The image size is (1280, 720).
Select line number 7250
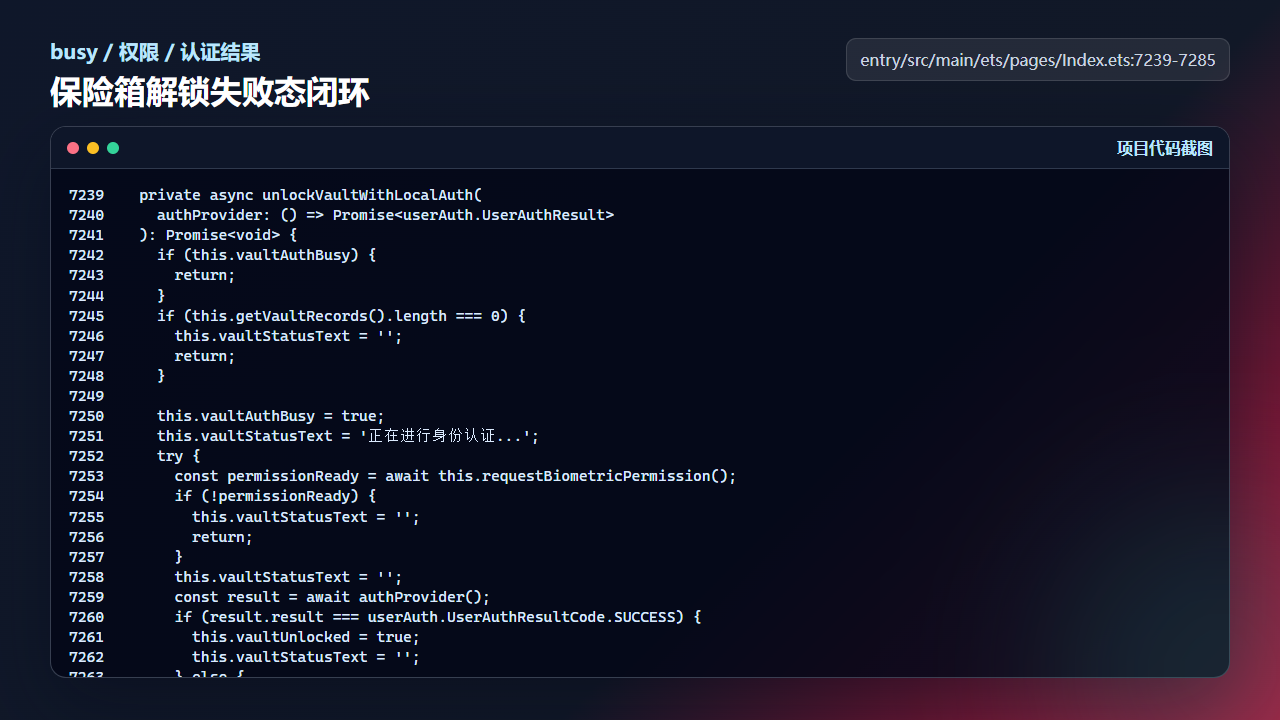86,416
